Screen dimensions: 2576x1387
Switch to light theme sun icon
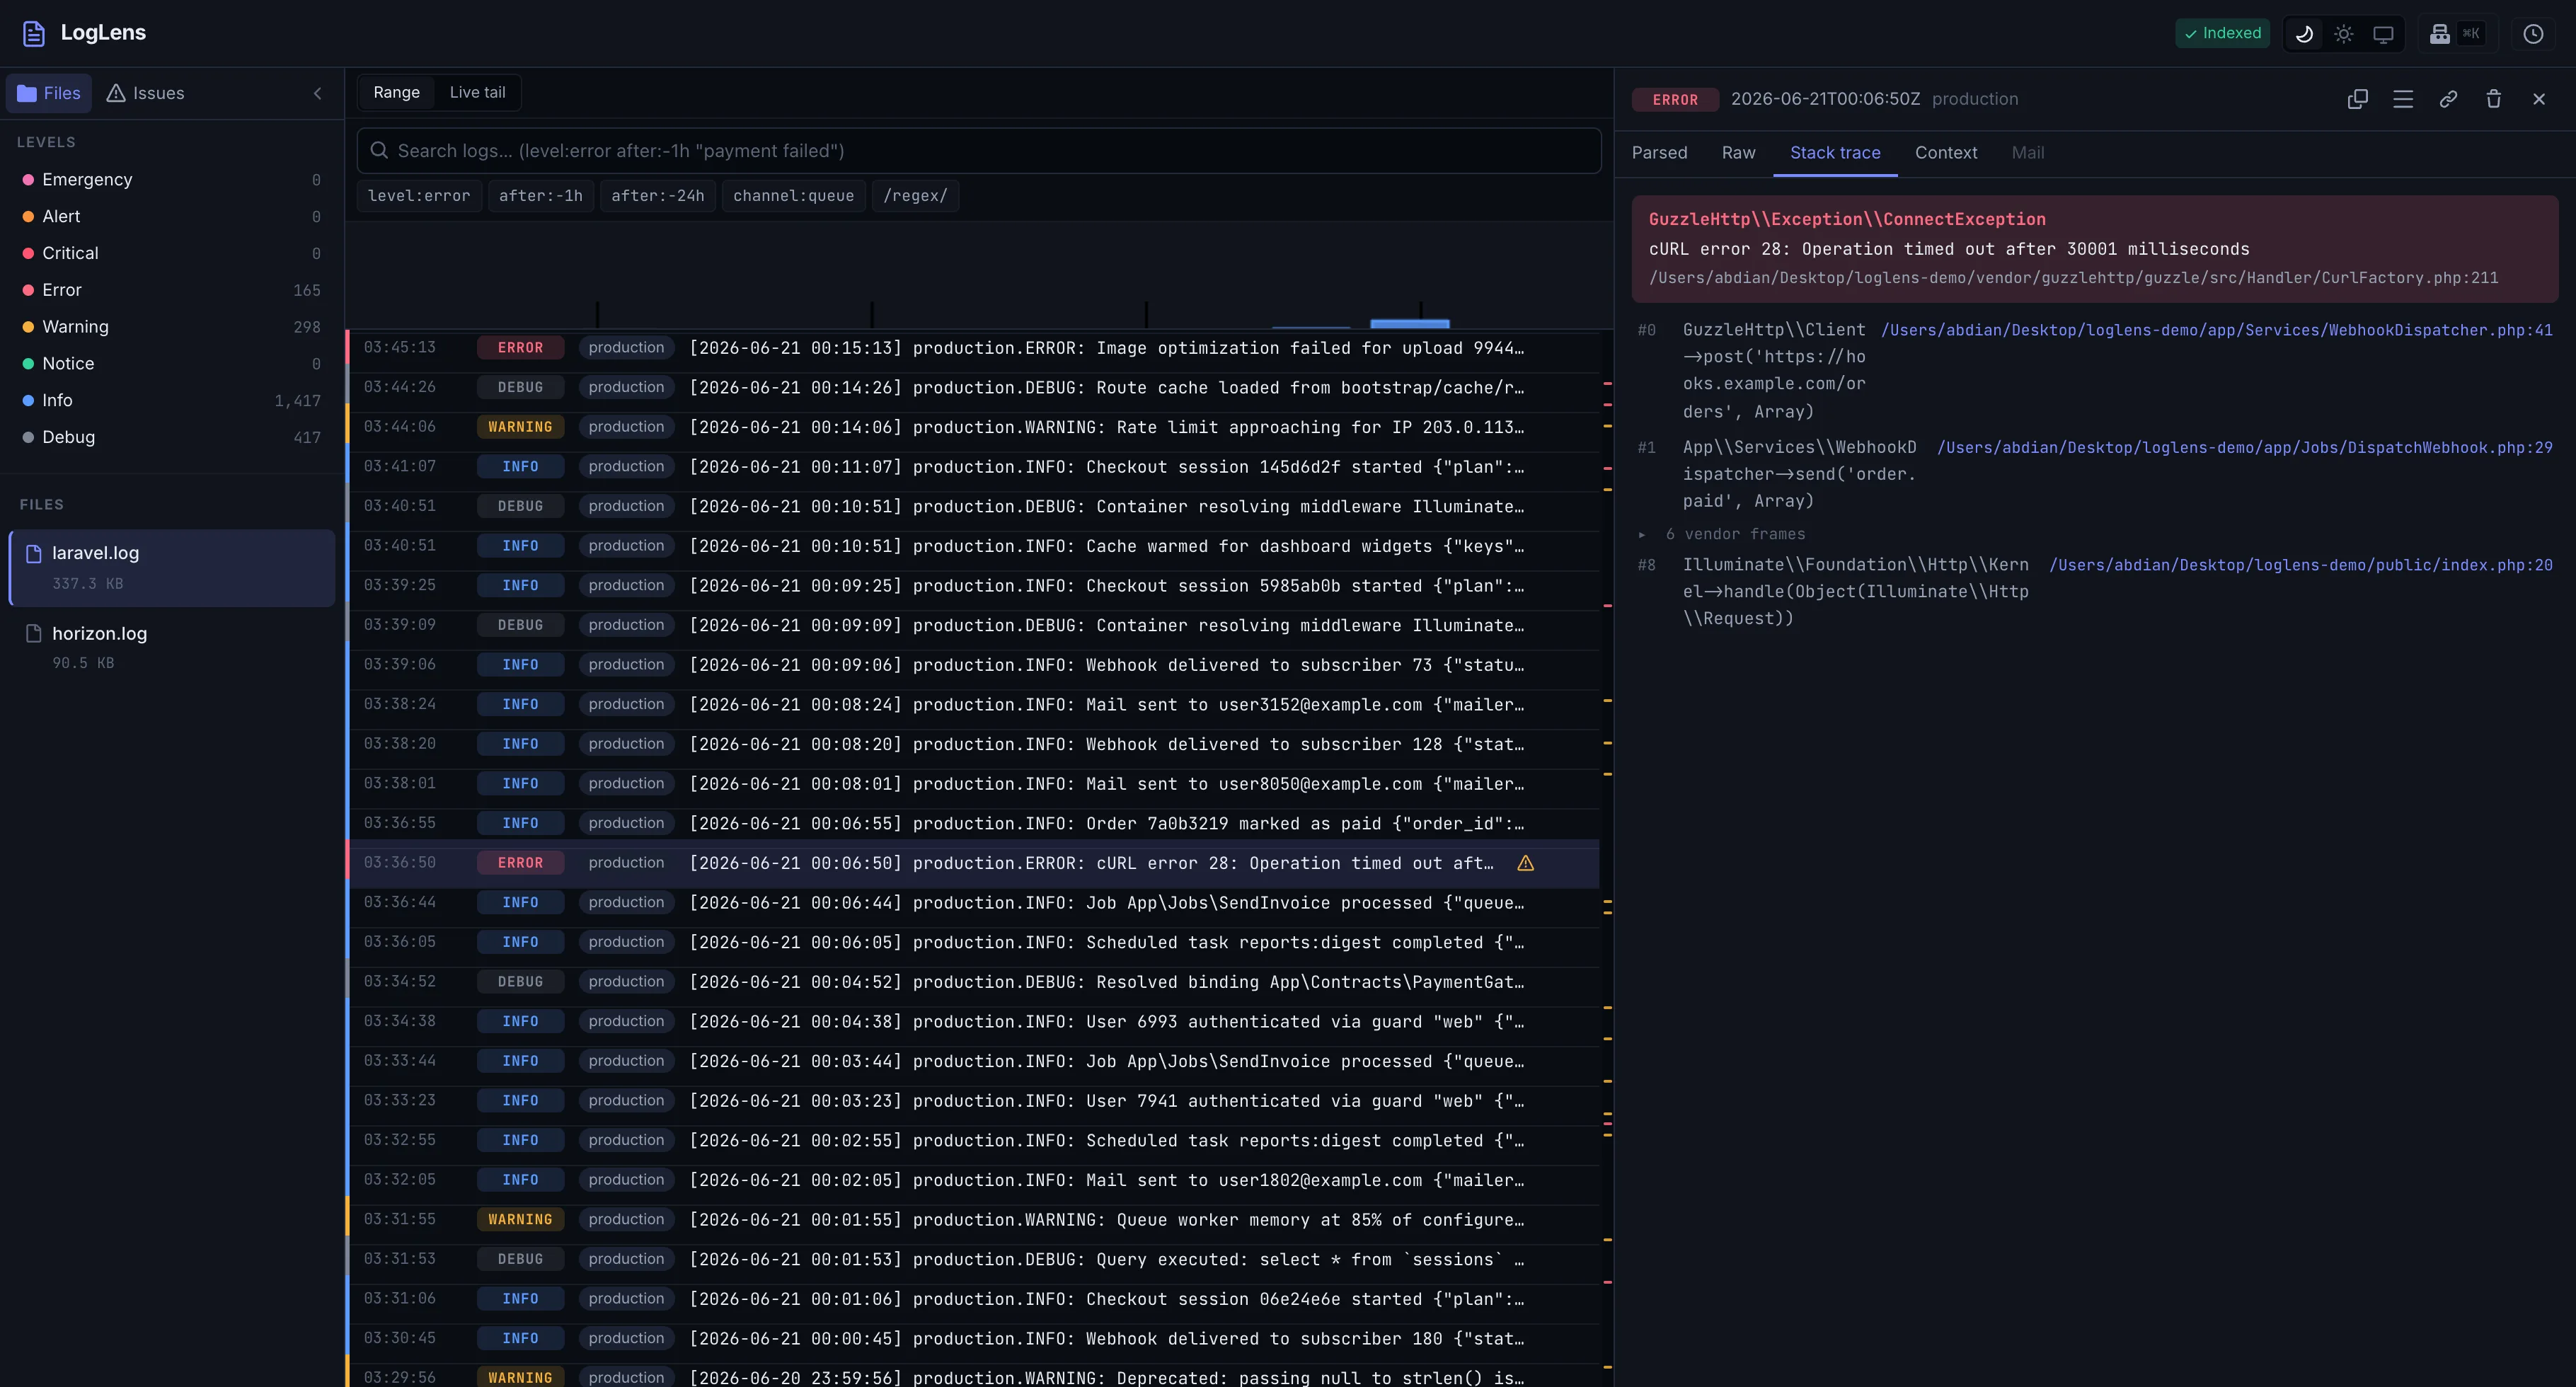(x=2343, y=33)
